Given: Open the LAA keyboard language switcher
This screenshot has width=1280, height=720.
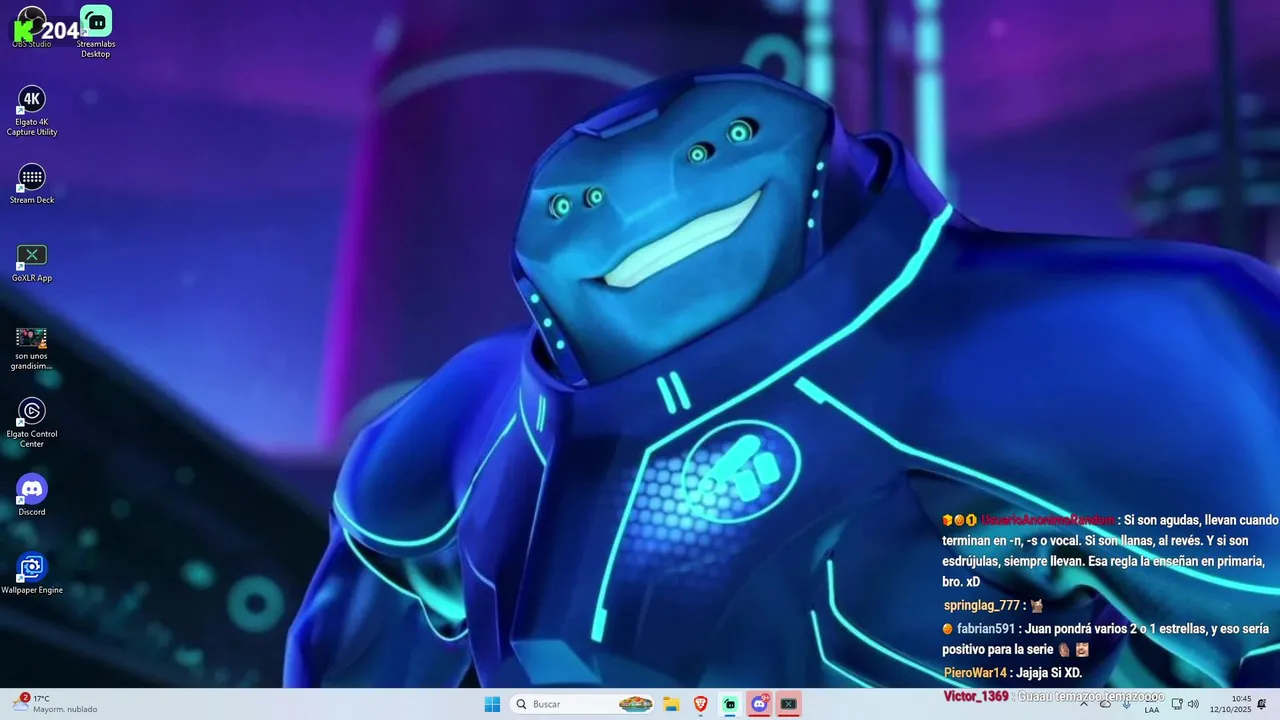Looking at the screenshot, I should (1152, 704).
